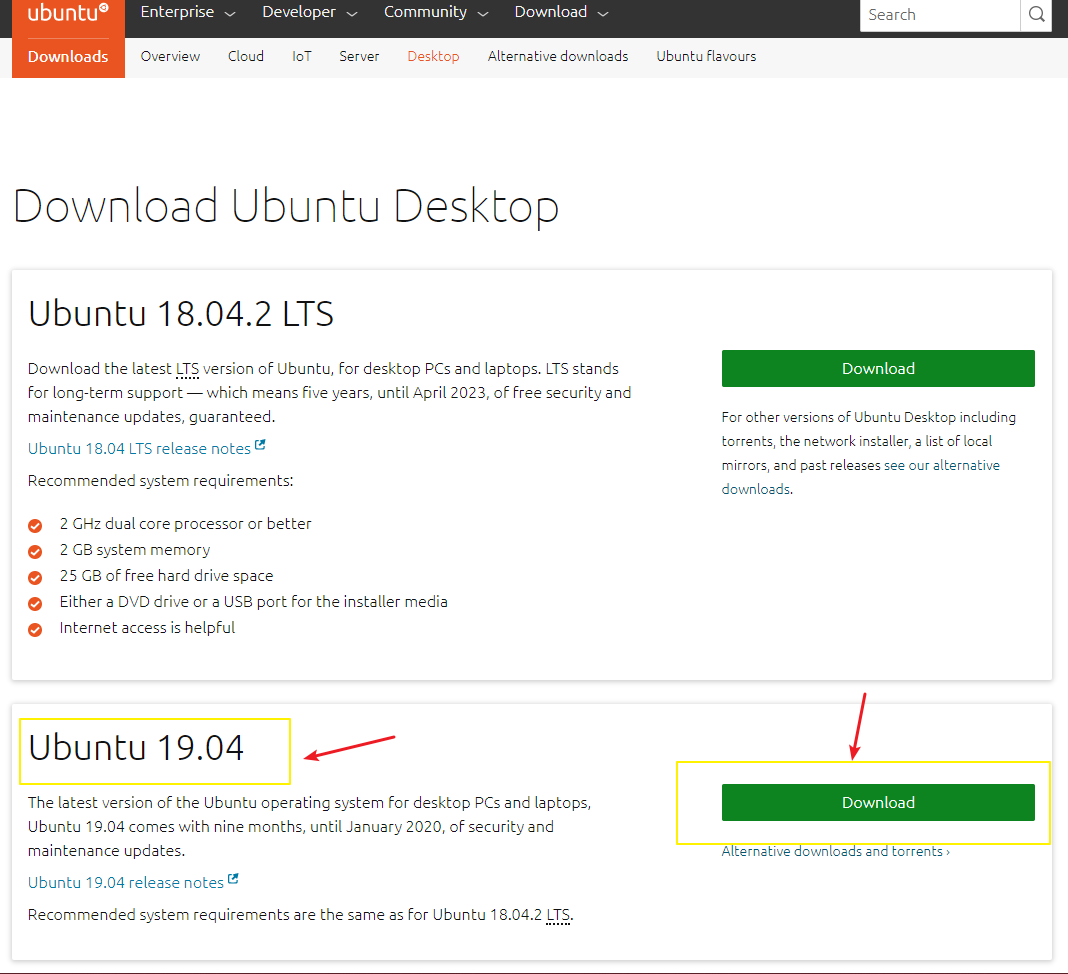Open Ubuntu 19.04 release notes

pos(125,882)
